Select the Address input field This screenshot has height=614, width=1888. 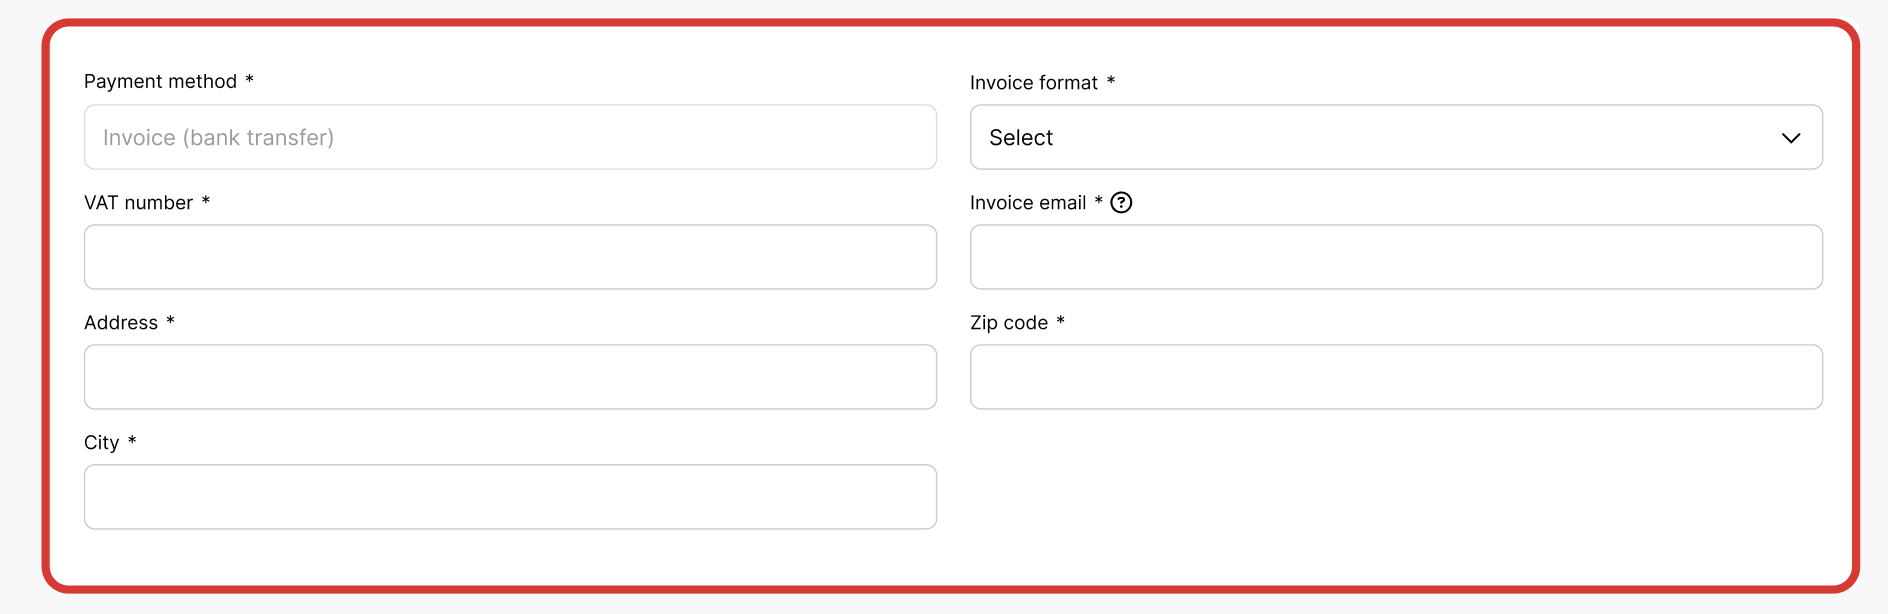pyautogui.click(x=510, y=377)
